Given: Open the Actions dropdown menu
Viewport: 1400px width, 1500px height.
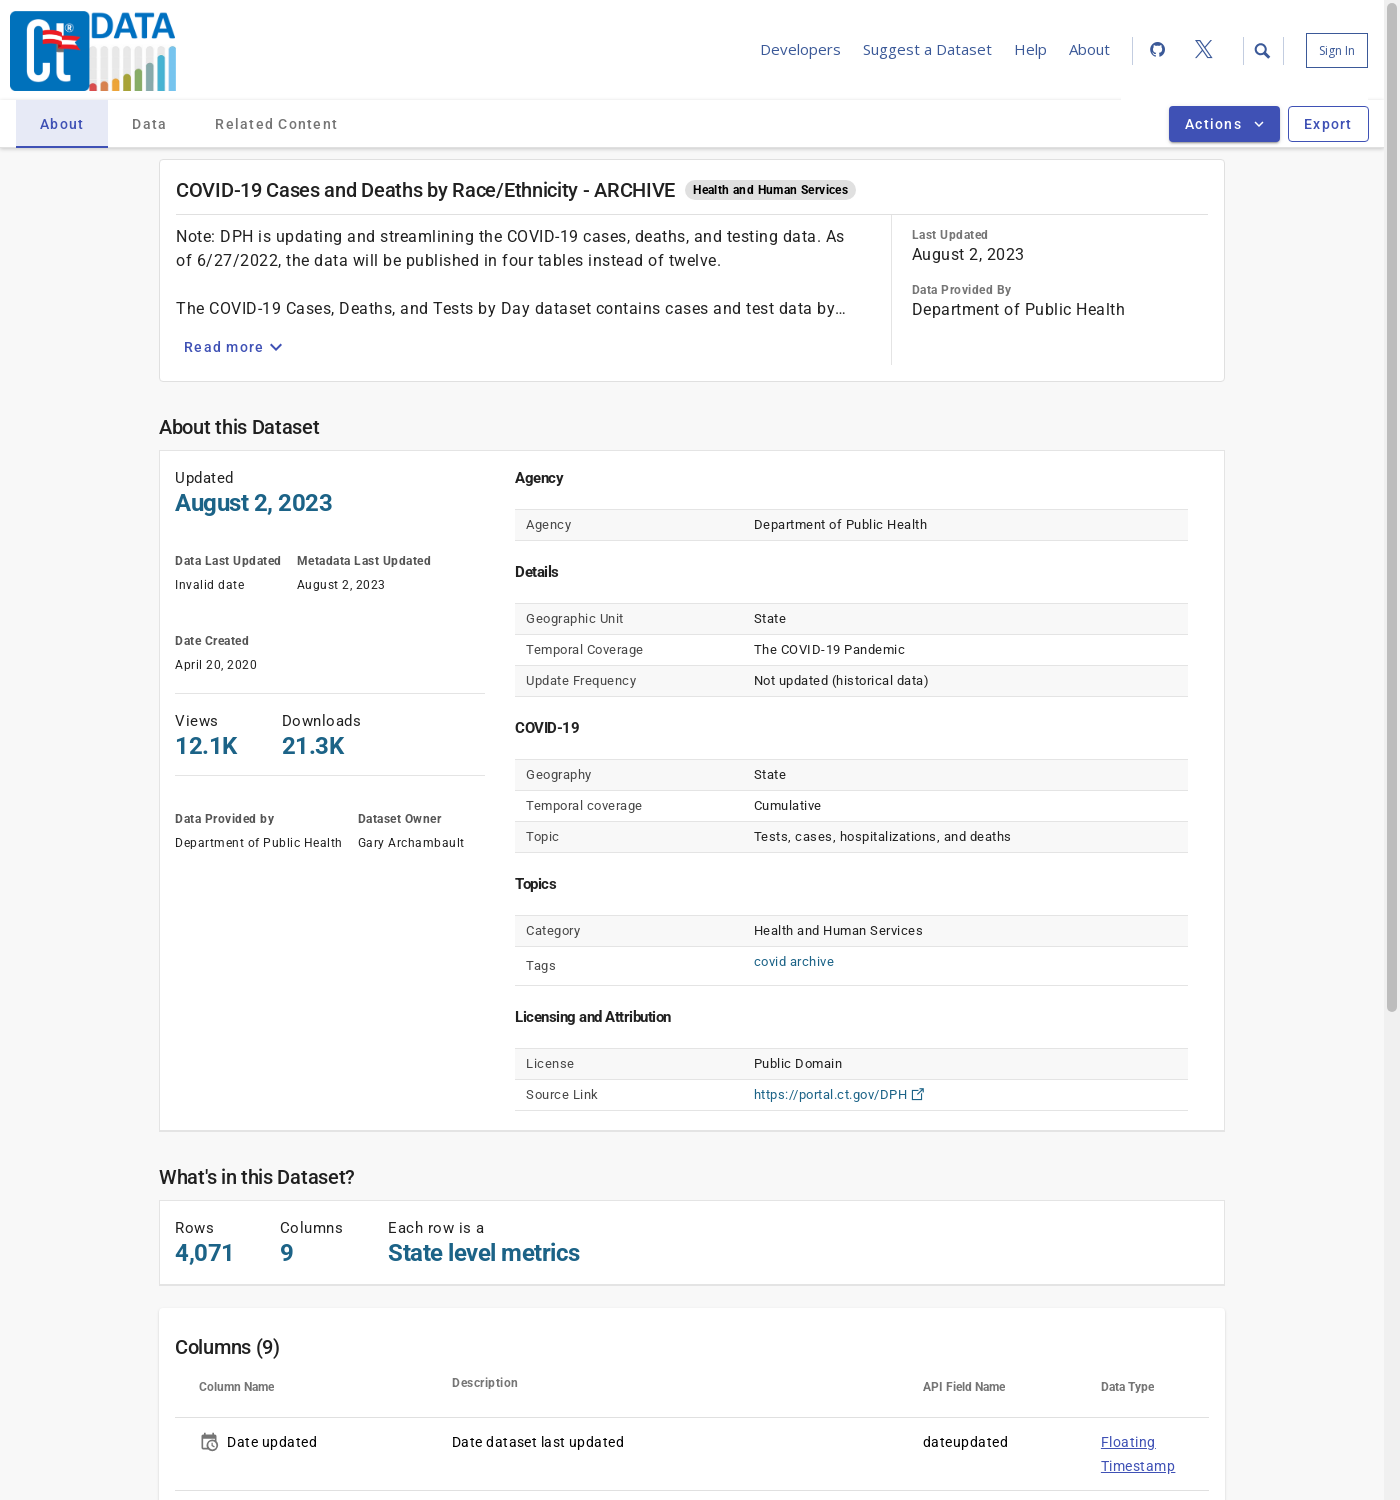Looking at the screenshot, I should 1223,124.
